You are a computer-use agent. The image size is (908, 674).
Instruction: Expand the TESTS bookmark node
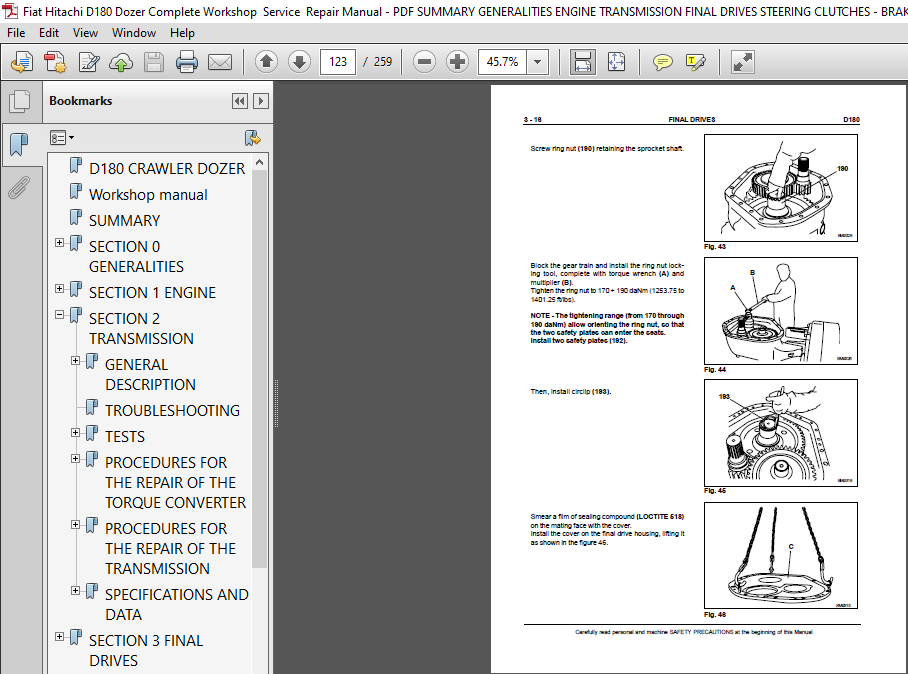click(75, 432)
